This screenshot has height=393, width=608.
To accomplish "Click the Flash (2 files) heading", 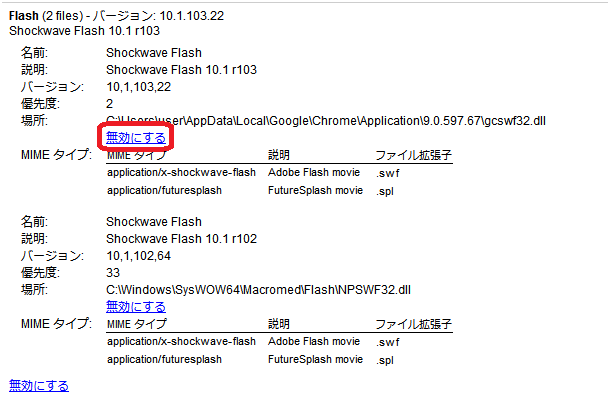I will click(x=116, y=16).
